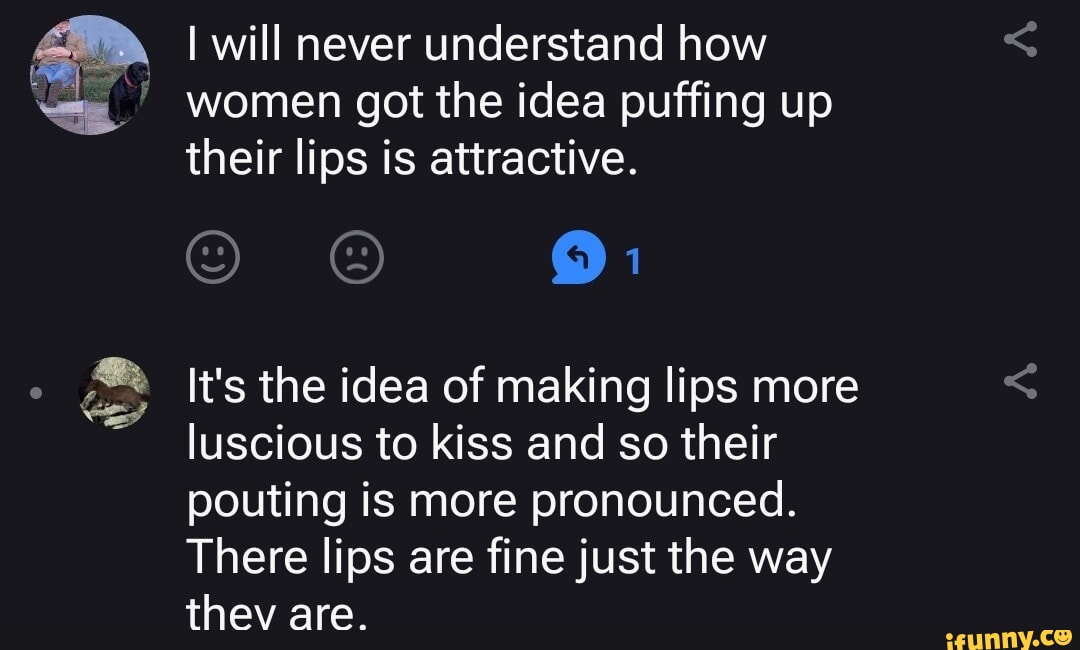The image size is (1080, 650).
Task: React with the frowning face icon
Action: point(357,257)
